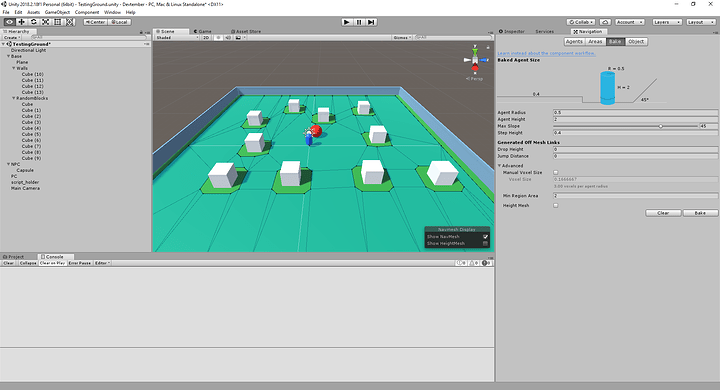
Task: Open the Account dropdown
Action: (630, 22)
